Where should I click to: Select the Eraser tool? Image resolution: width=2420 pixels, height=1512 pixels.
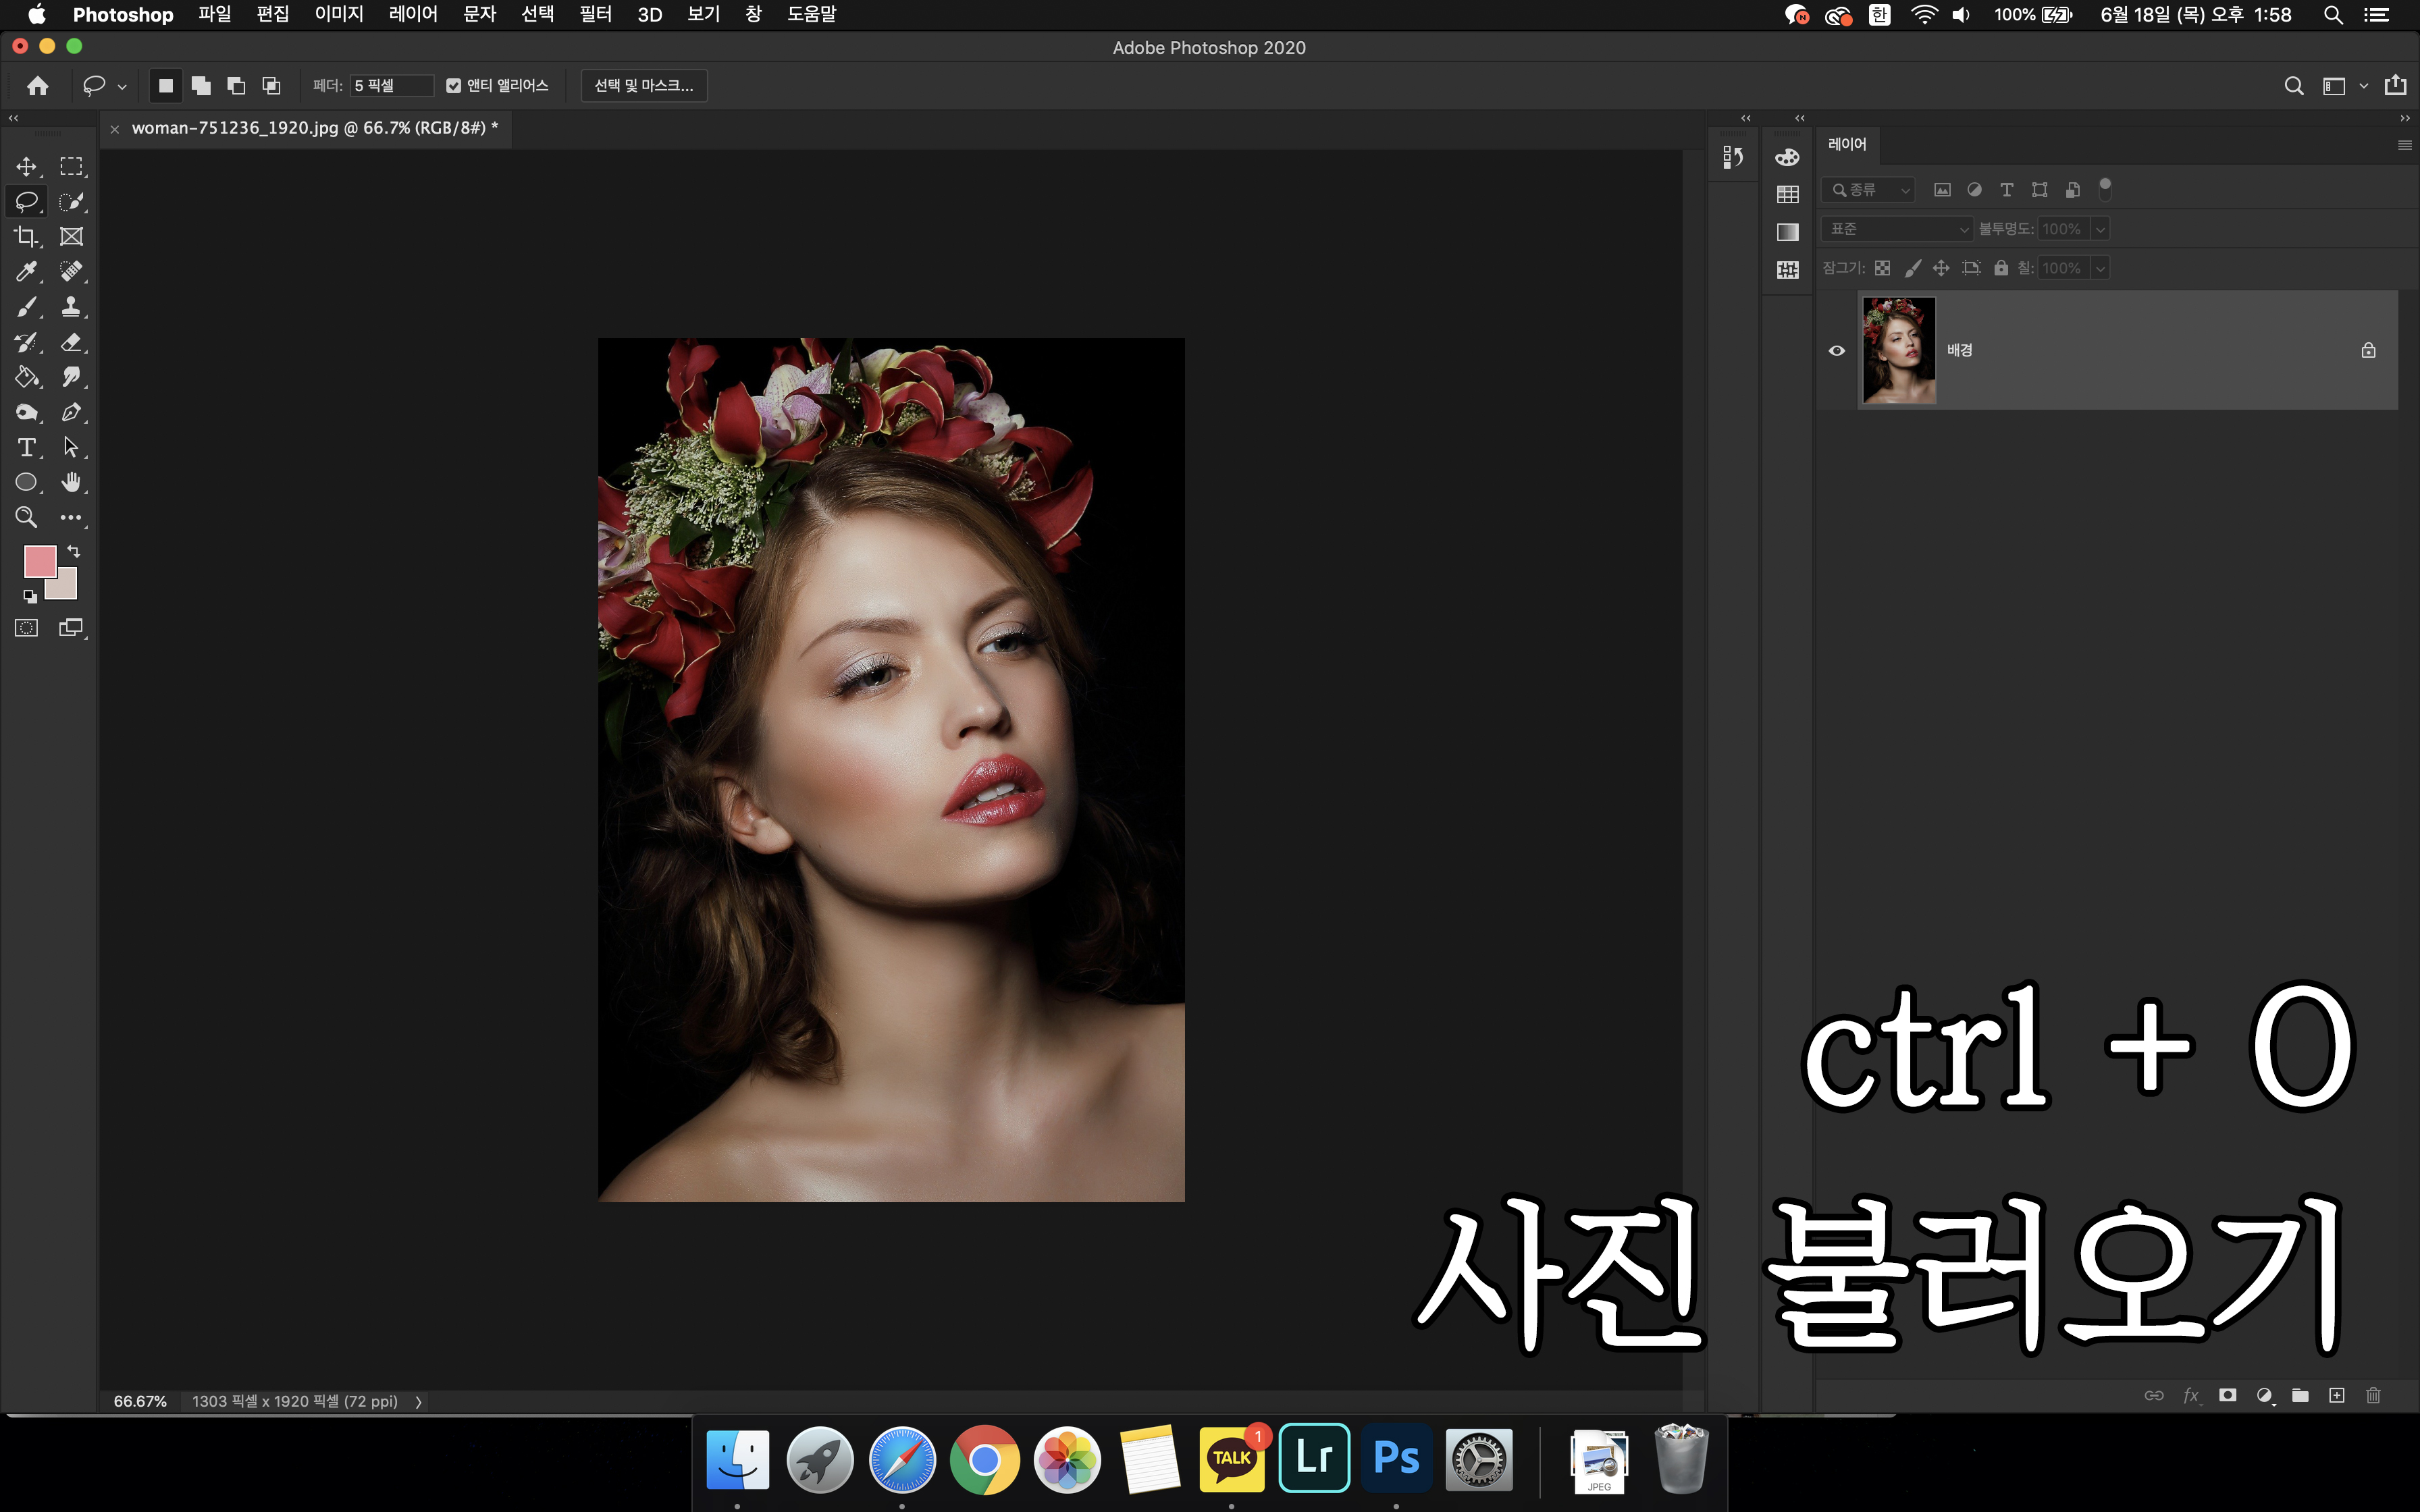[71, 342]
